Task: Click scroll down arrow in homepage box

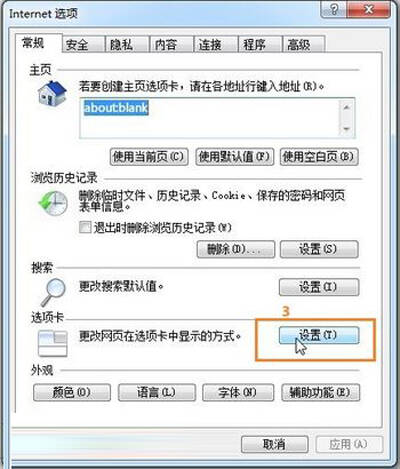Action: pos(346,129)
